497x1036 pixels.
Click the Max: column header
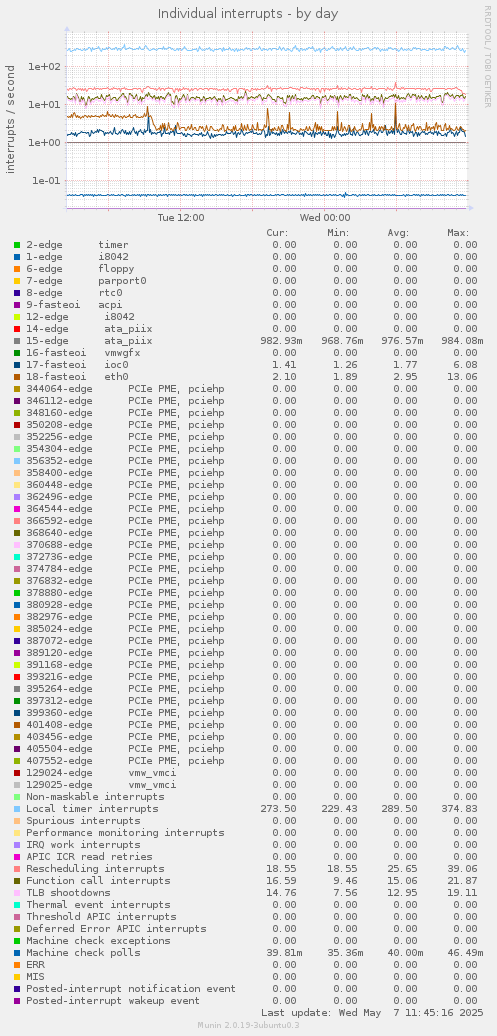(458, 233)
